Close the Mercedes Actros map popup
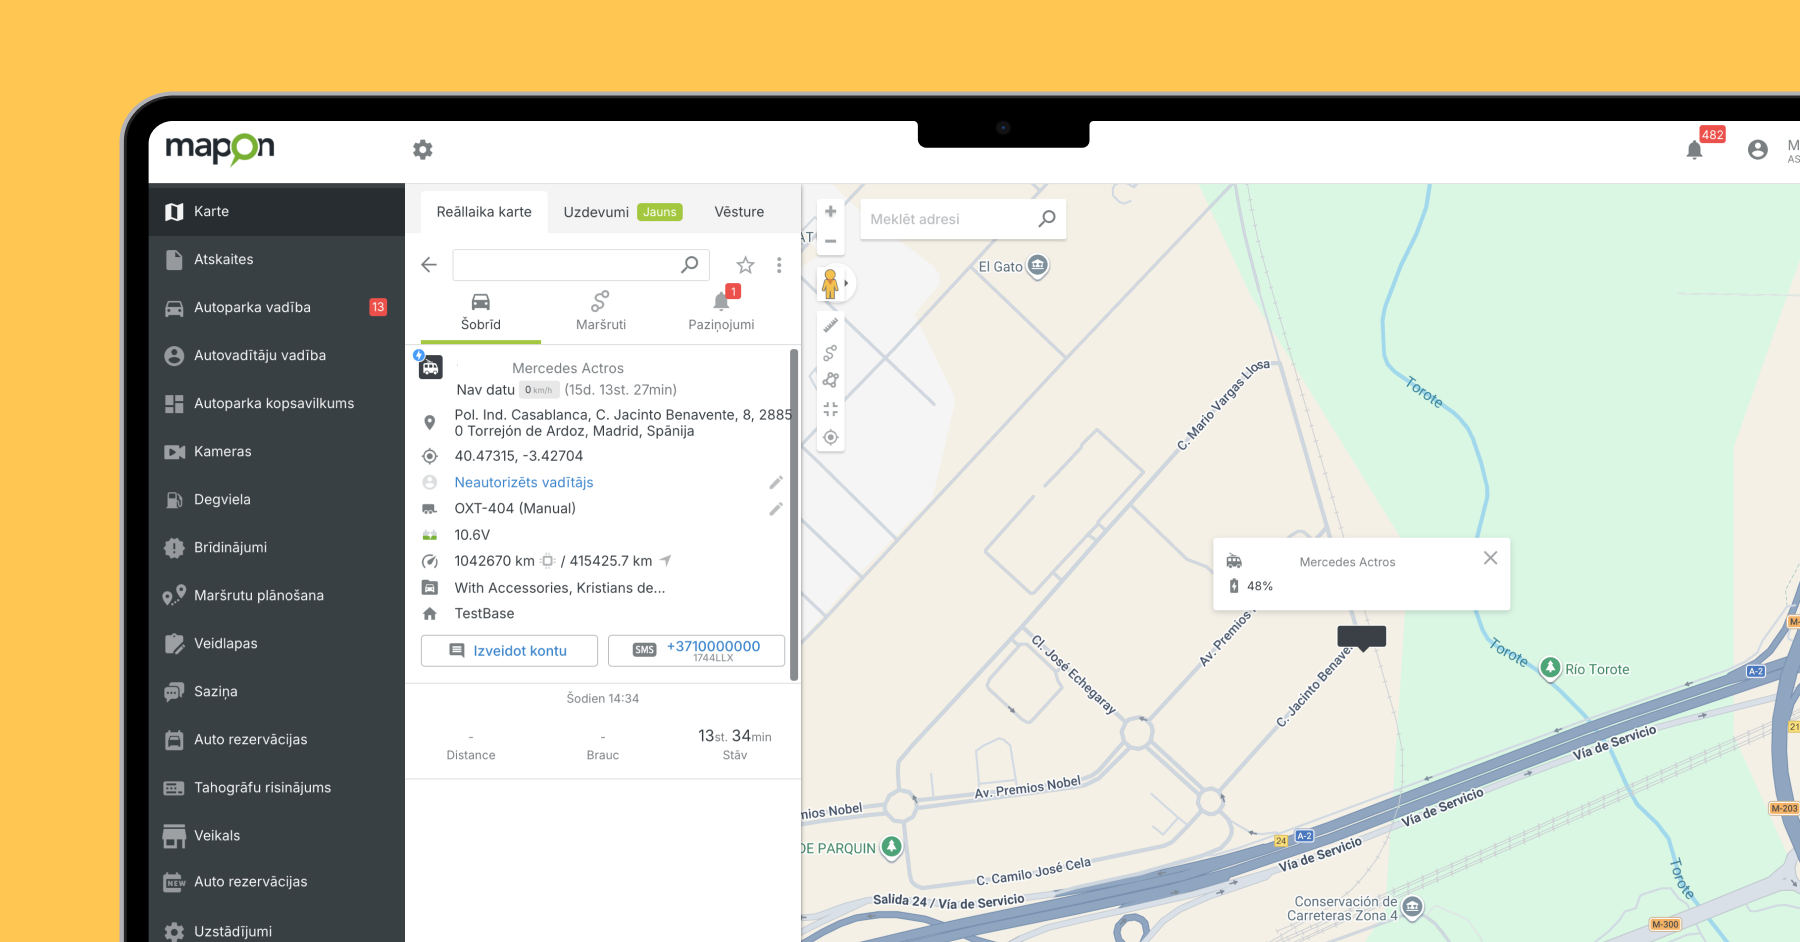Screen dimensions: 1800x942 [x=1490, y=558]
